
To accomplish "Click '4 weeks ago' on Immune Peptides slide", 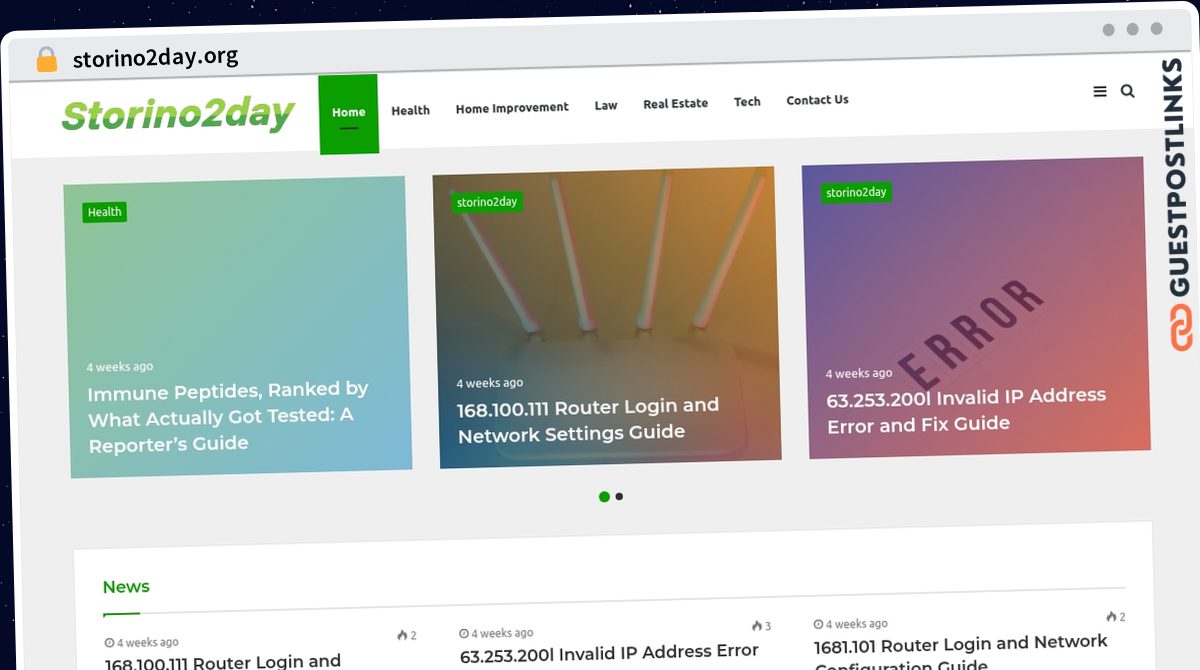I will [x=120, y=367].
